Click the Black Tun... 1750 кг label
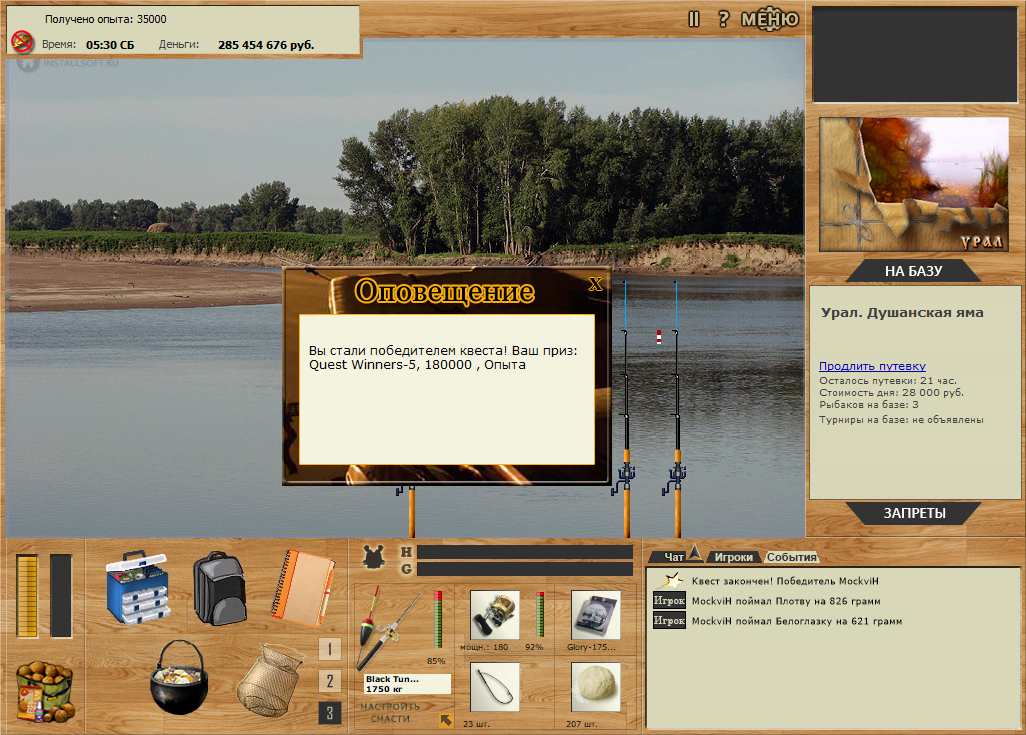Screen dimensions: 1026x735 (x=407, y=684)
